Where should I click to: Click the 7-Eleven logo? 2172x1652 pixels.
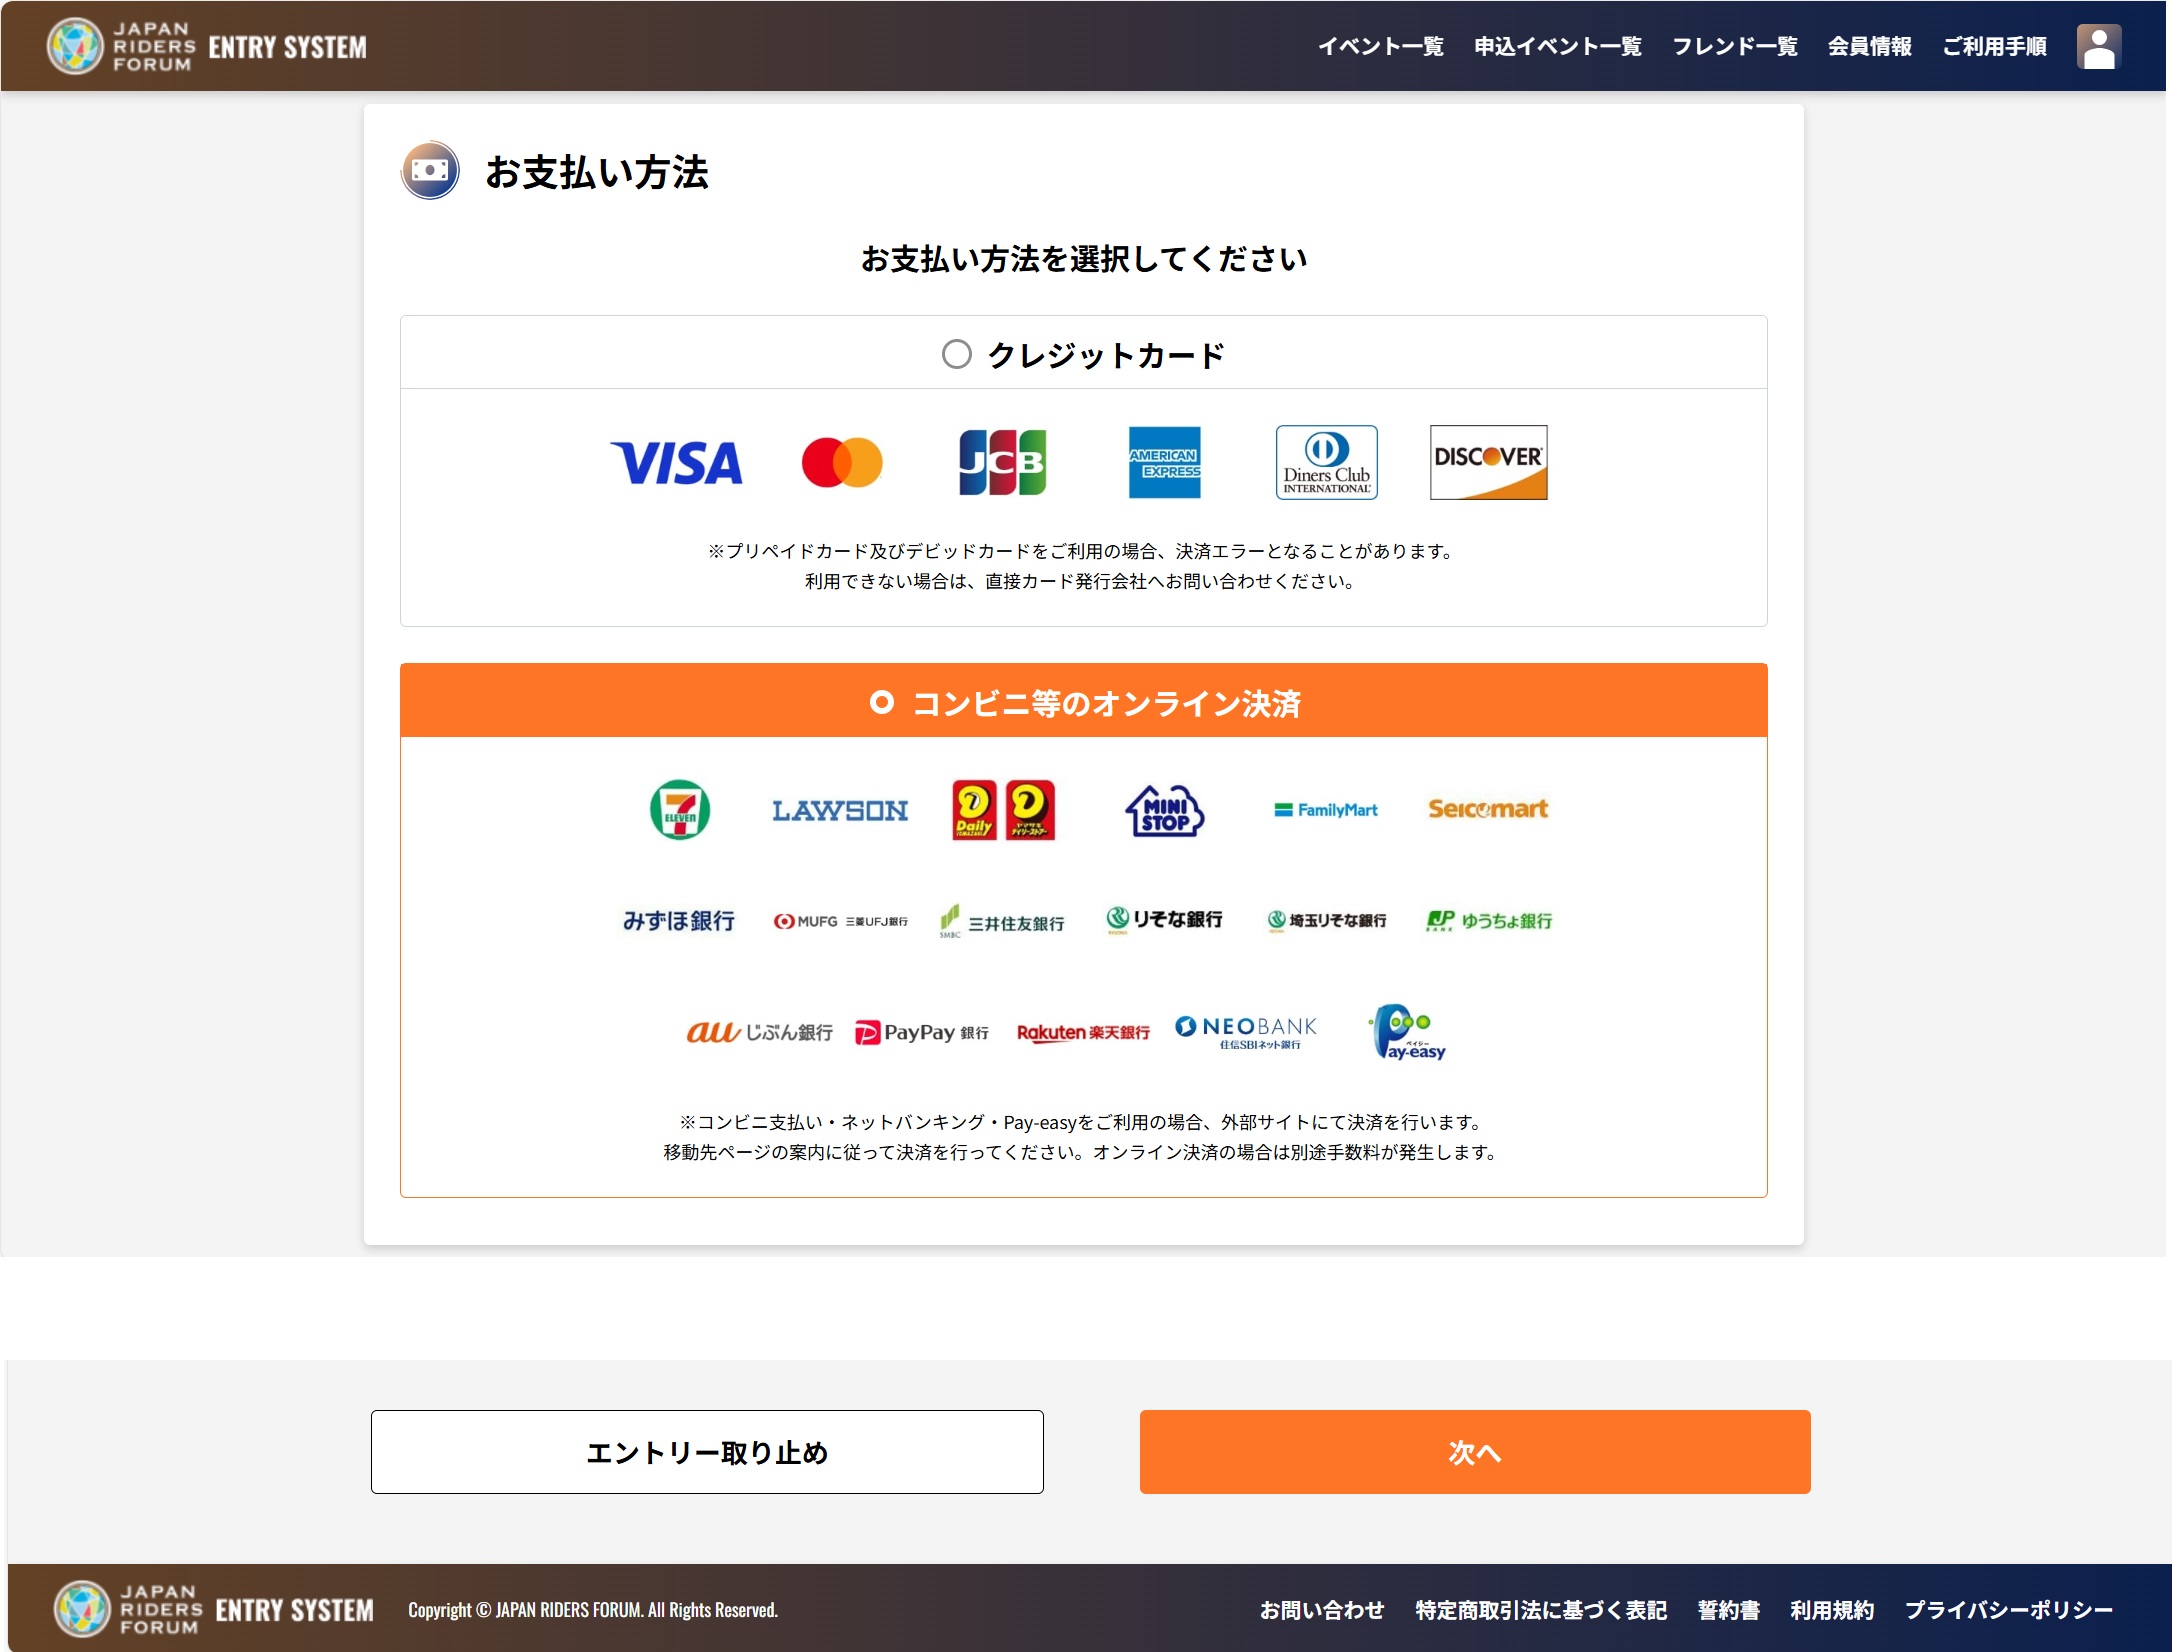pos(680,809)
